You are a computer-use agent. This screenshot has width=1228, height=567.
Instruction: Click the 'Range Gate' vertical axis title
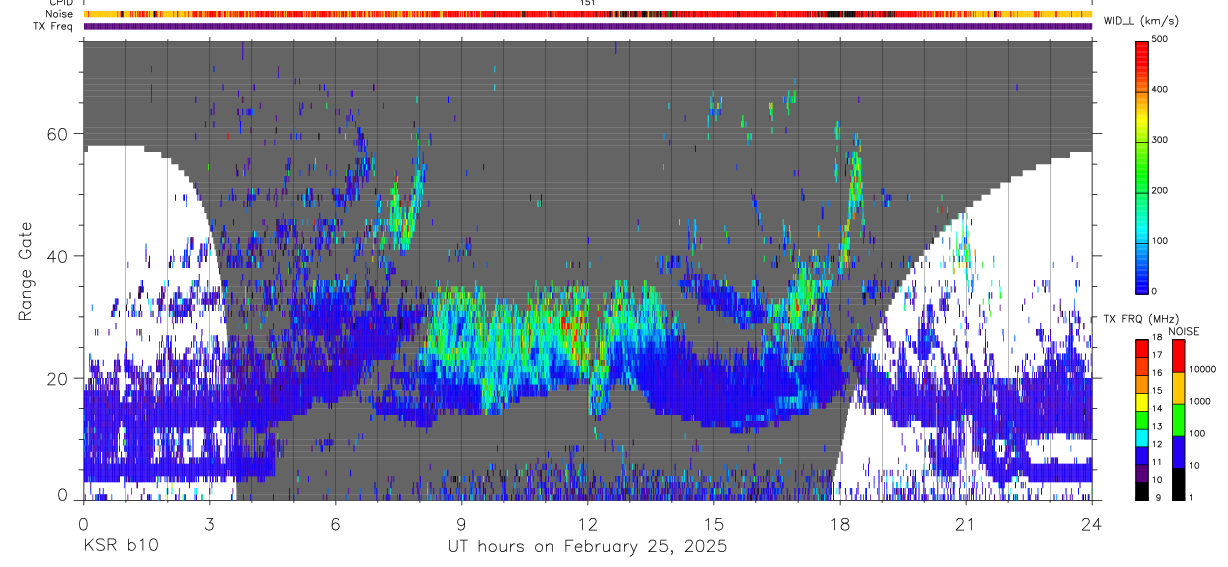coord(26,272)
